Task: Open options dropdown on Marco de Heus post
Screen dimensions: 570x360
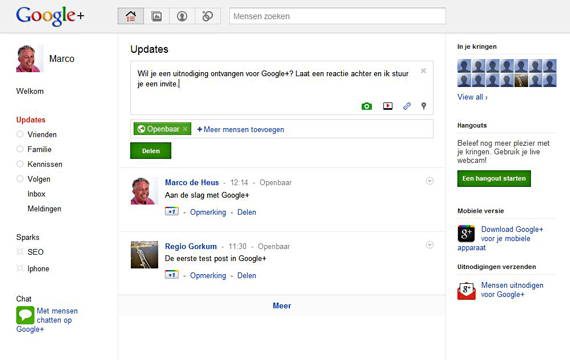Action: [430, 181]
